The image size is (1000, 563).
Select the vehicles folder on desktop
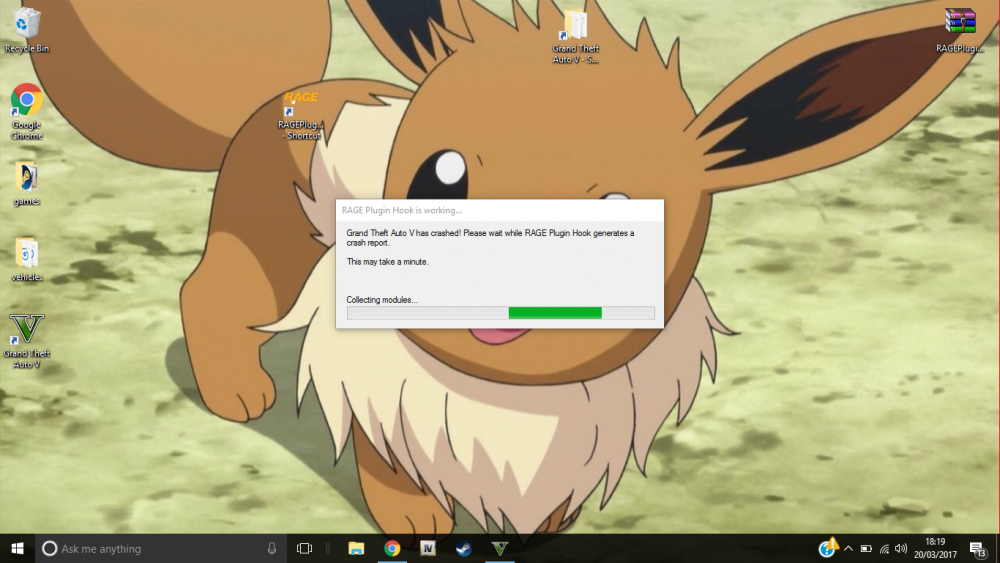coord(26,260)
